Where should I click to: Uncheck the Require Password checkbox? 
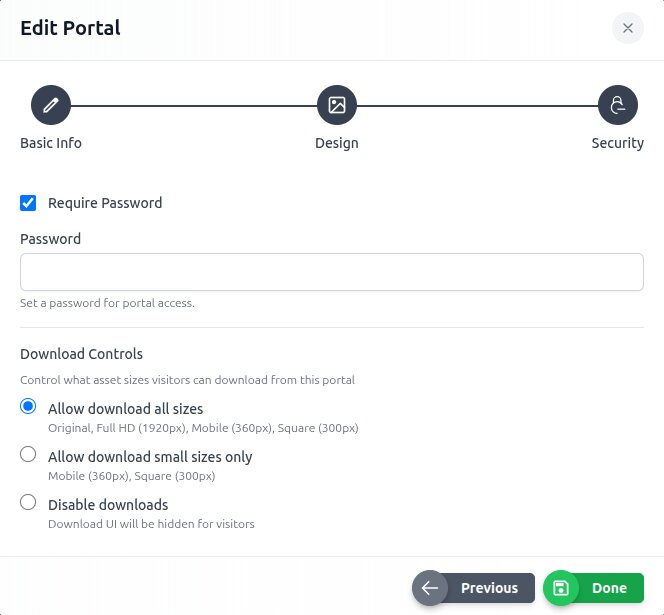click(x=28, y=203)
